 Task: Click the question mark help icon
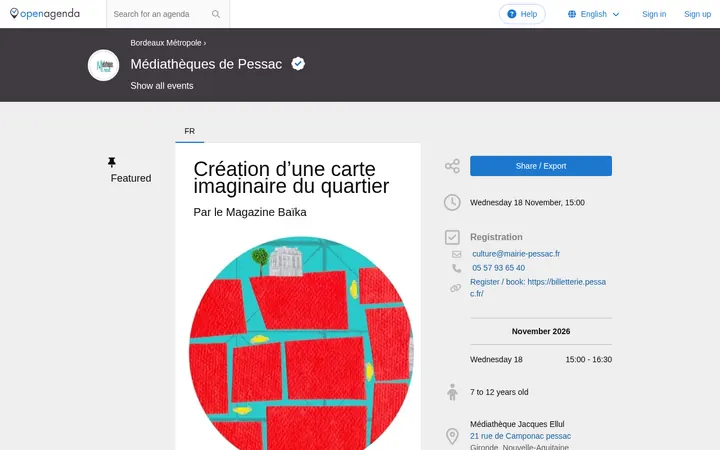(x=512, y=14)
